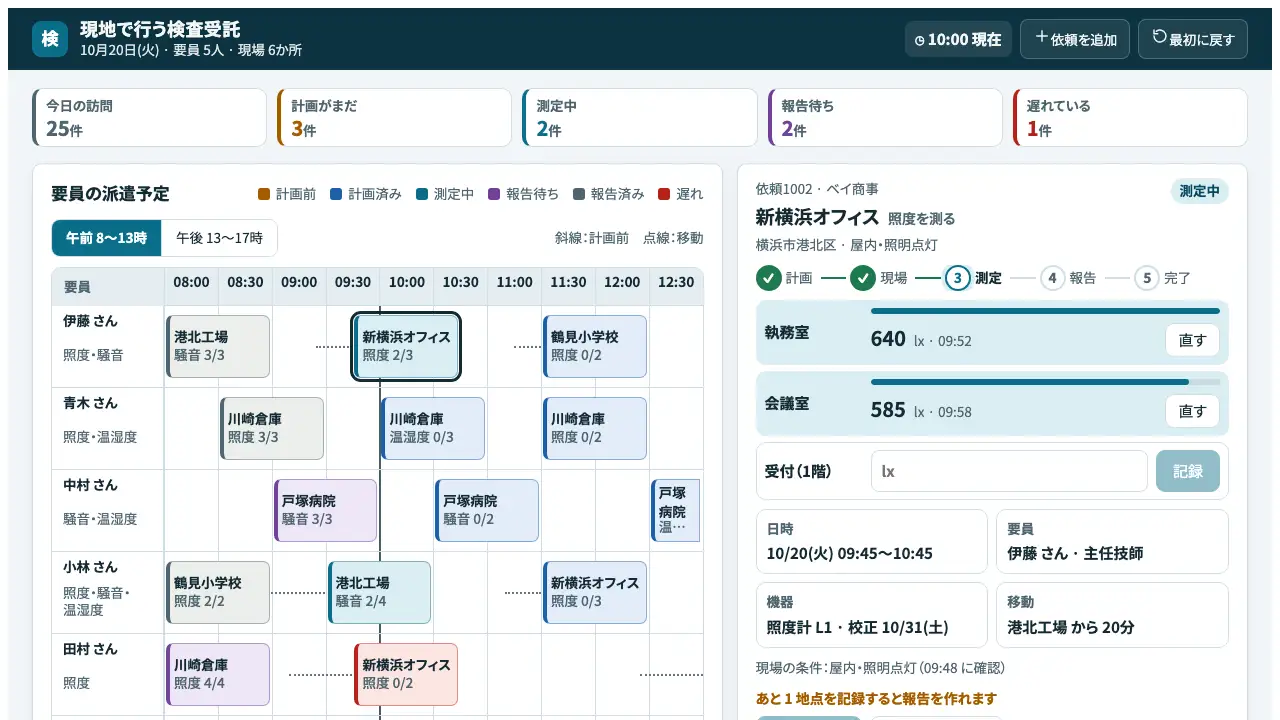Click 直す button for 会議室
The height and width of the screenshot is (720, 1280).
coord(1192,411)
